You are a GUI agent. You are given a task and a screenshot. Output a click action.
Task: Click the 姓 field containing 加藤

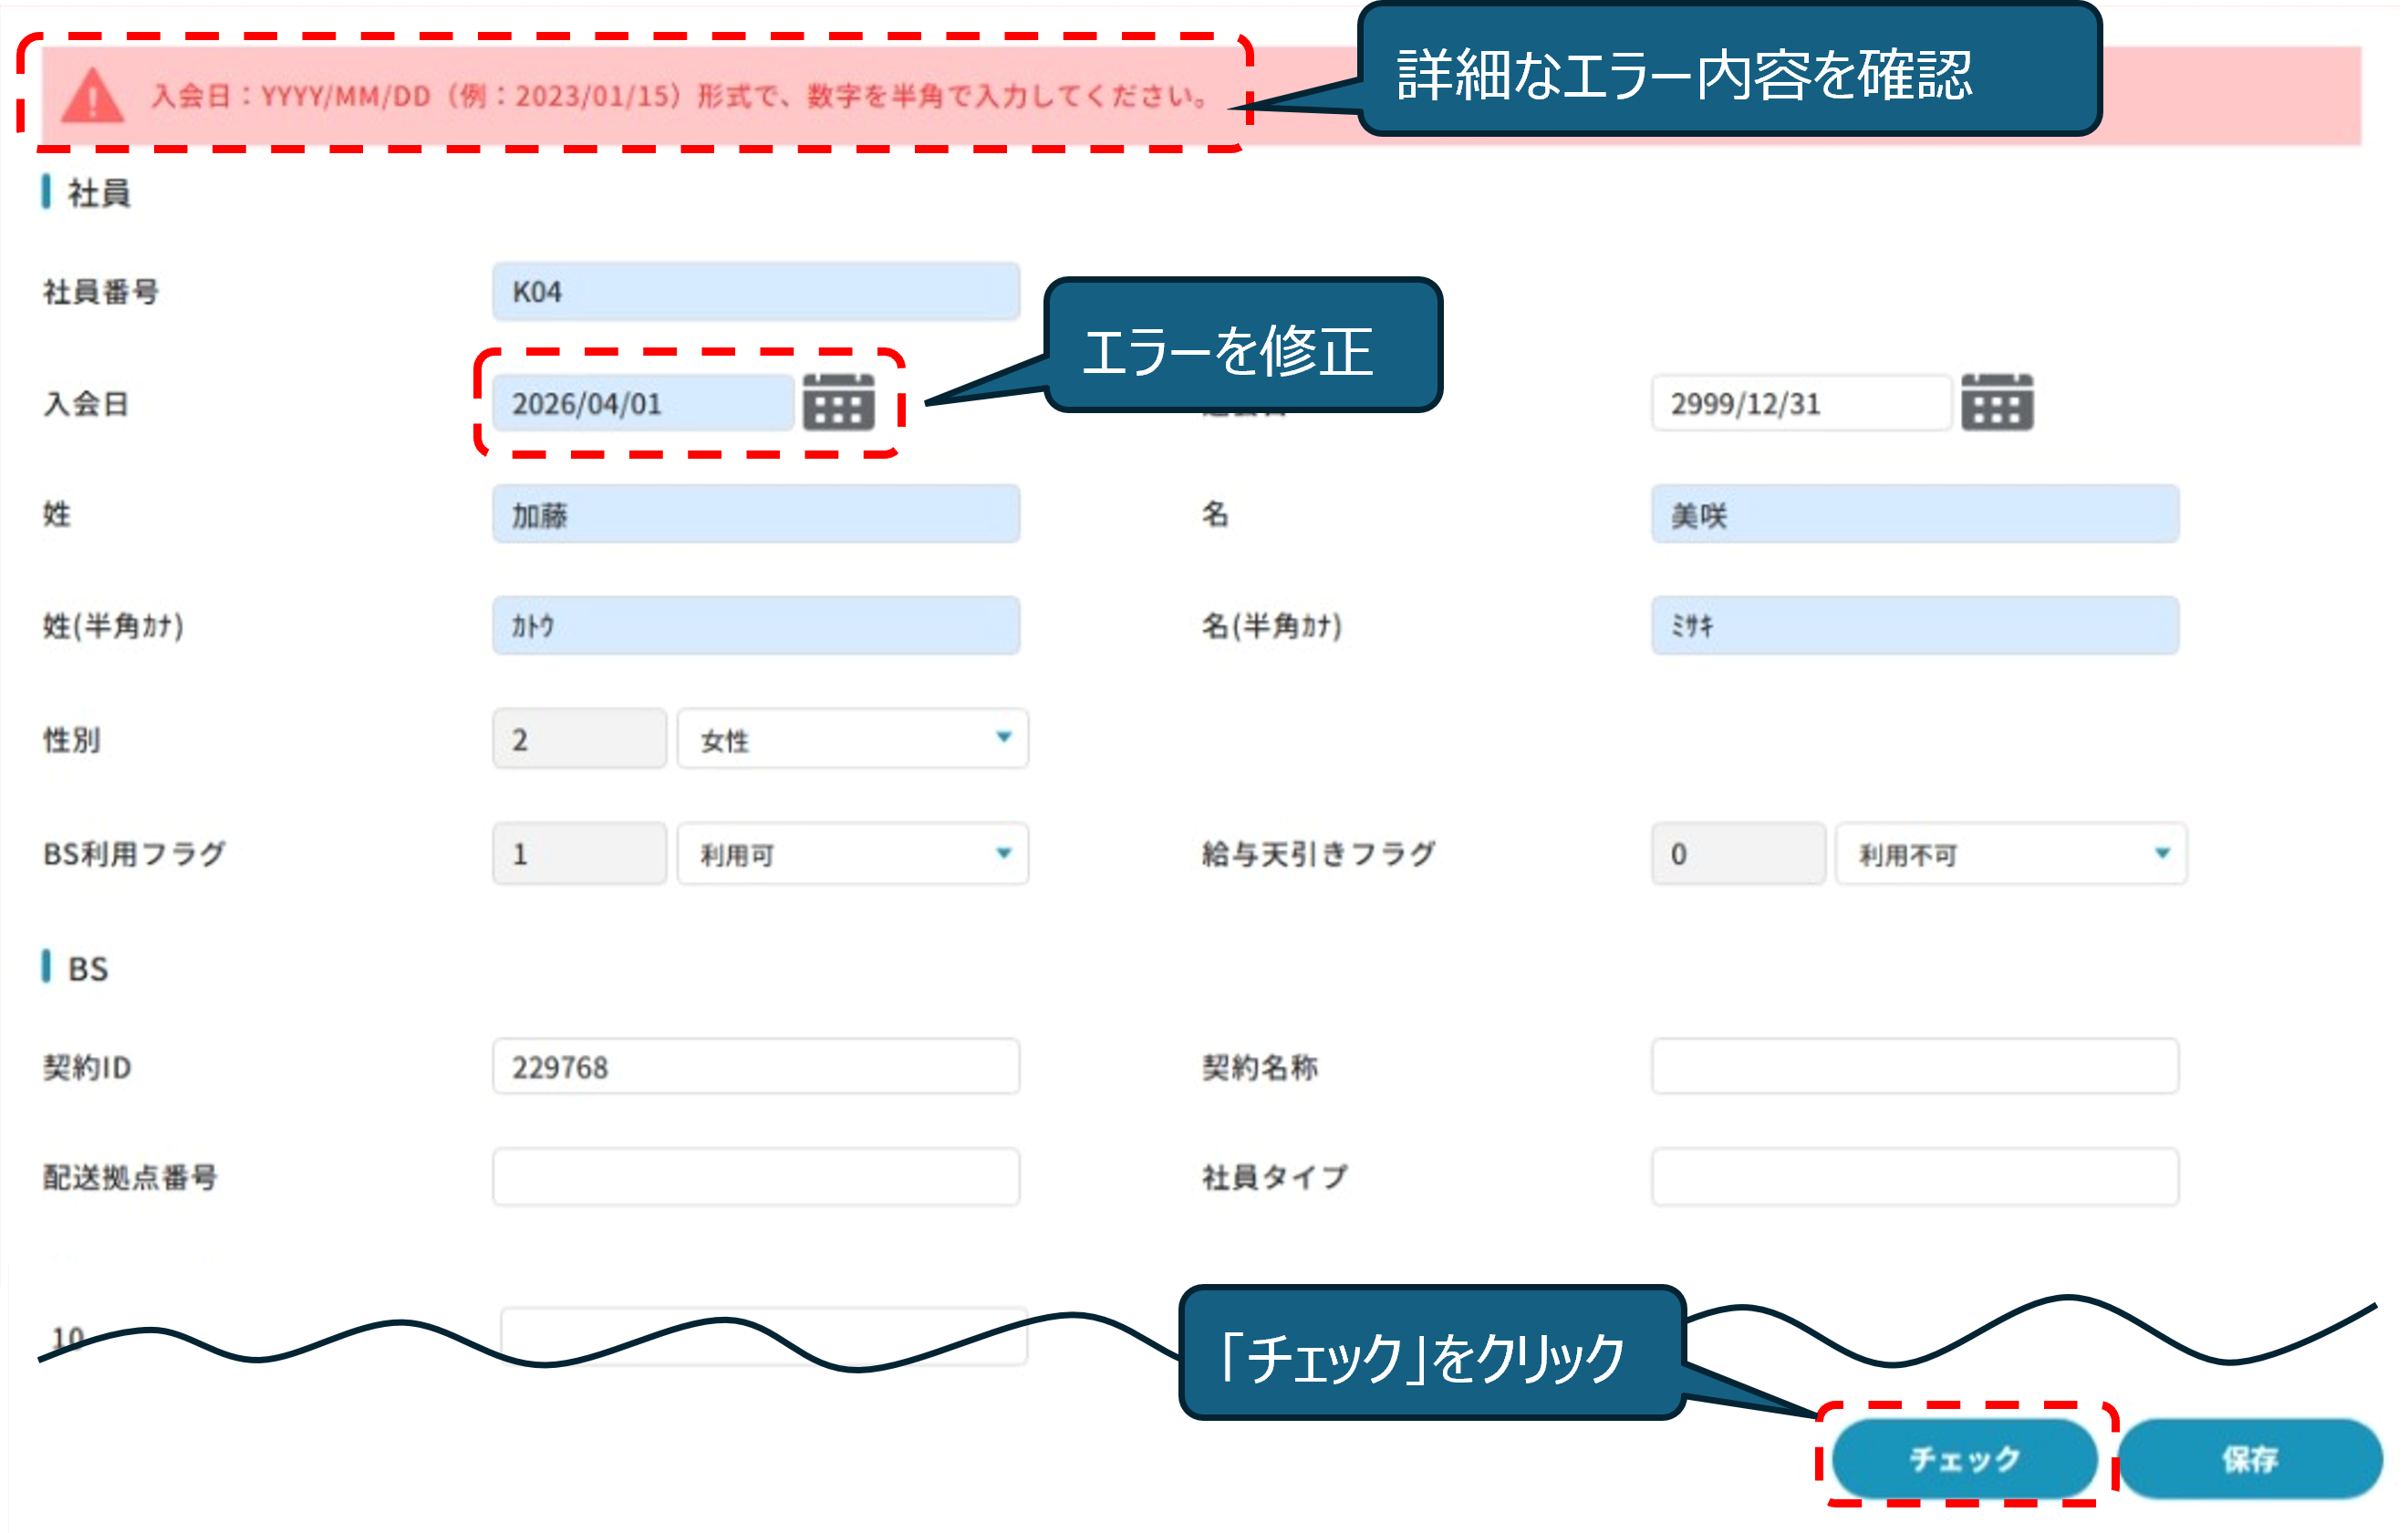(x=755, y=515)
